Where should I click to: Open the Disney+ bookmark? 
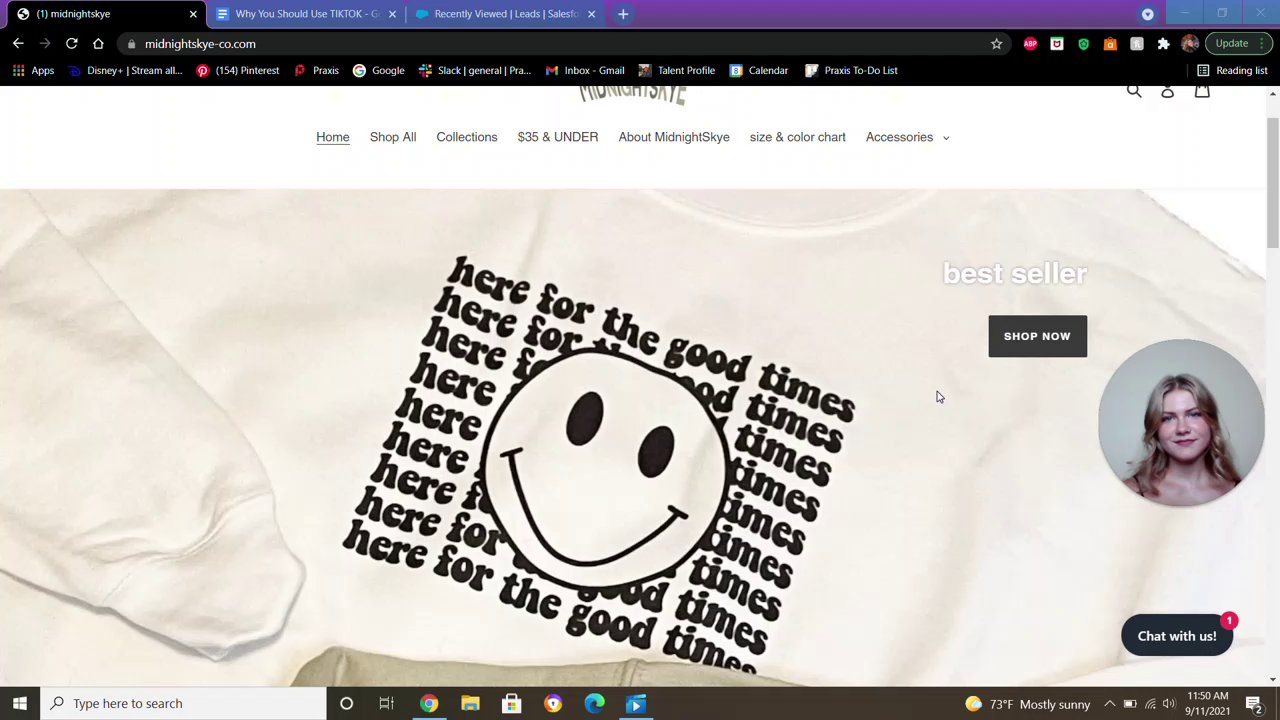click(x=125, y=70)
